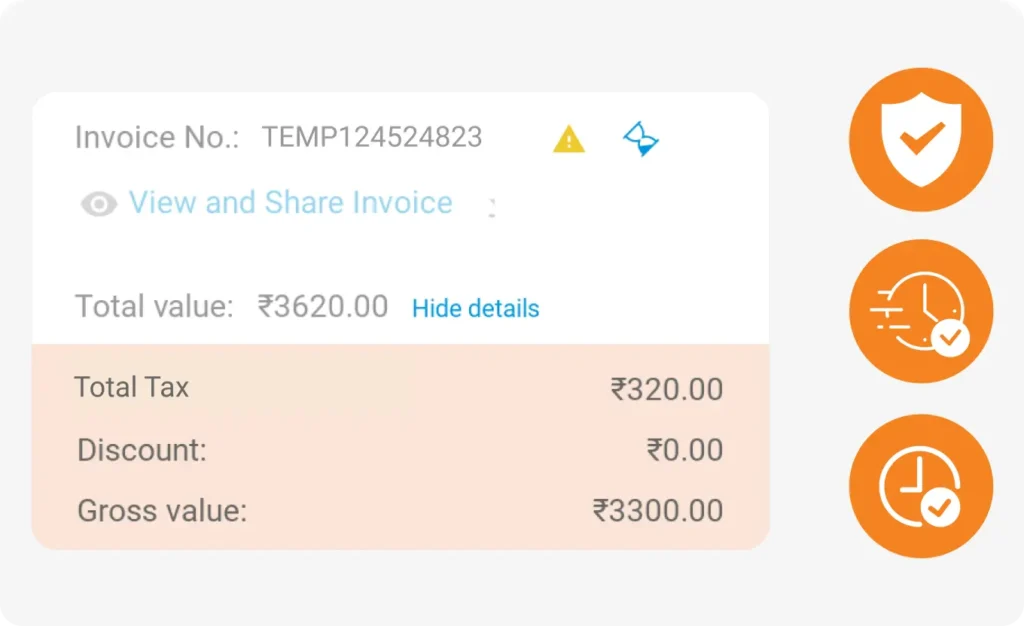This screenshot has width=1024, height=626.
Task: Click the orange fast delivery clock icon
Action: pos(921,311)
